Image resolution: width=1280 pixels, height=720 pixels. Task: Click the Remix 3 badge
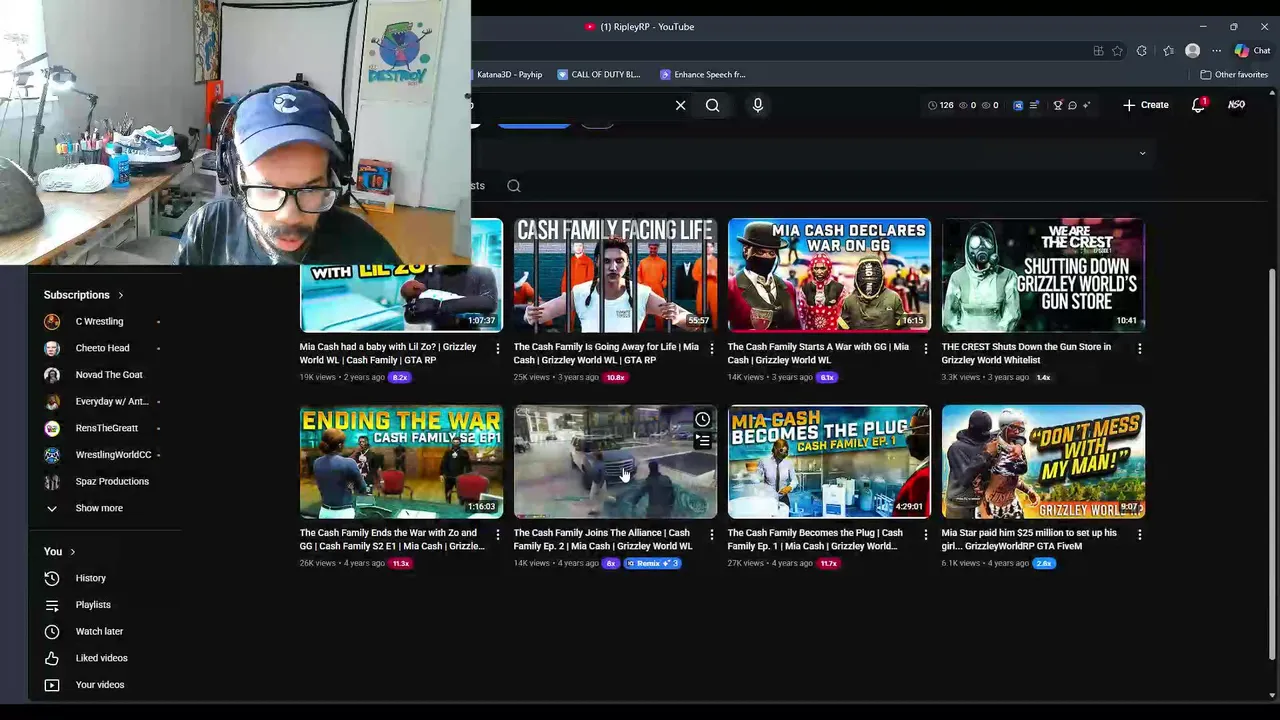pos(653,563)
